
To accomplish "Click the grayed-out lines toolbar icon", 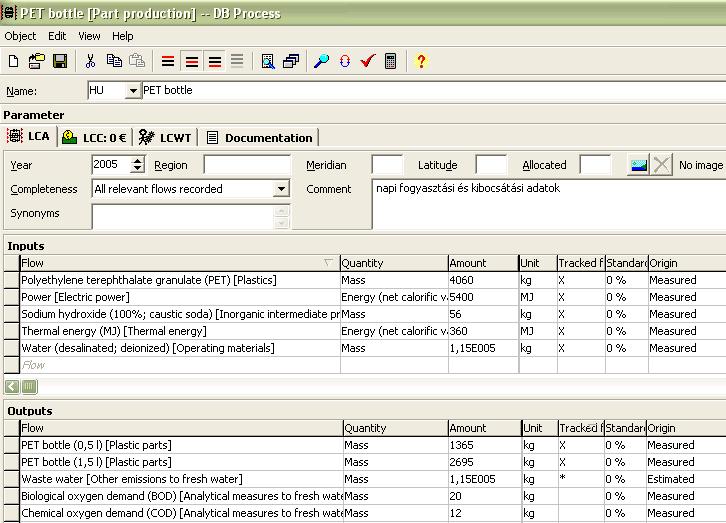I will [x=237, y=61].
